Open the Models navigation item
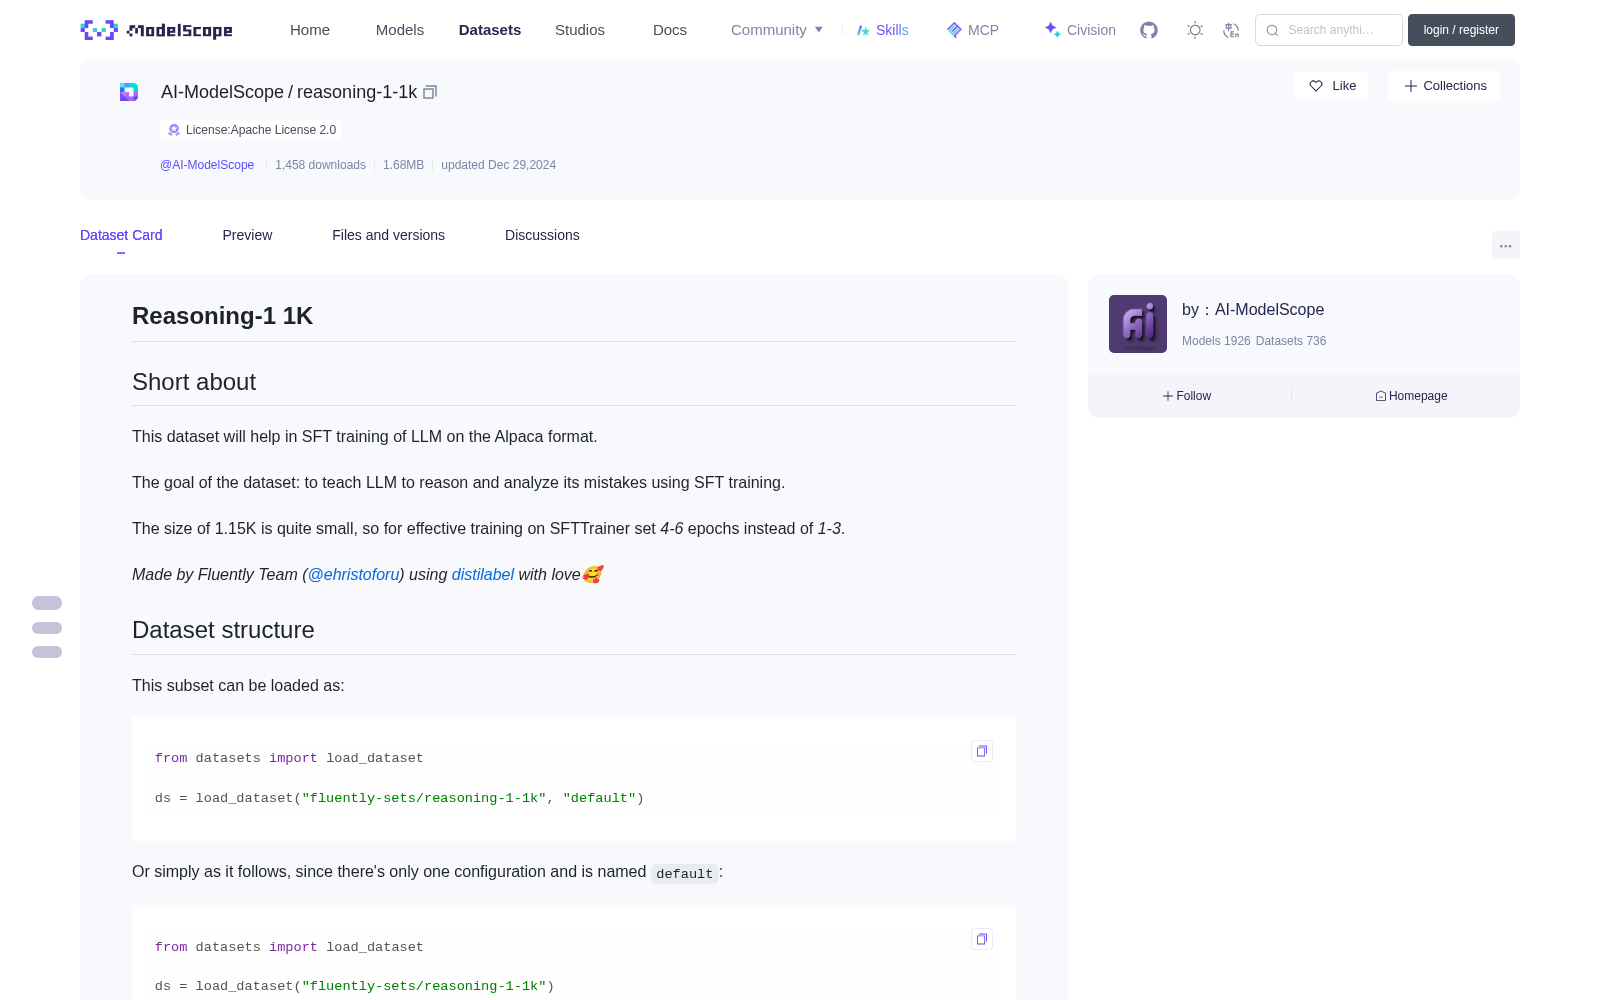1600x1000 pixels. (x=400, y=30)
